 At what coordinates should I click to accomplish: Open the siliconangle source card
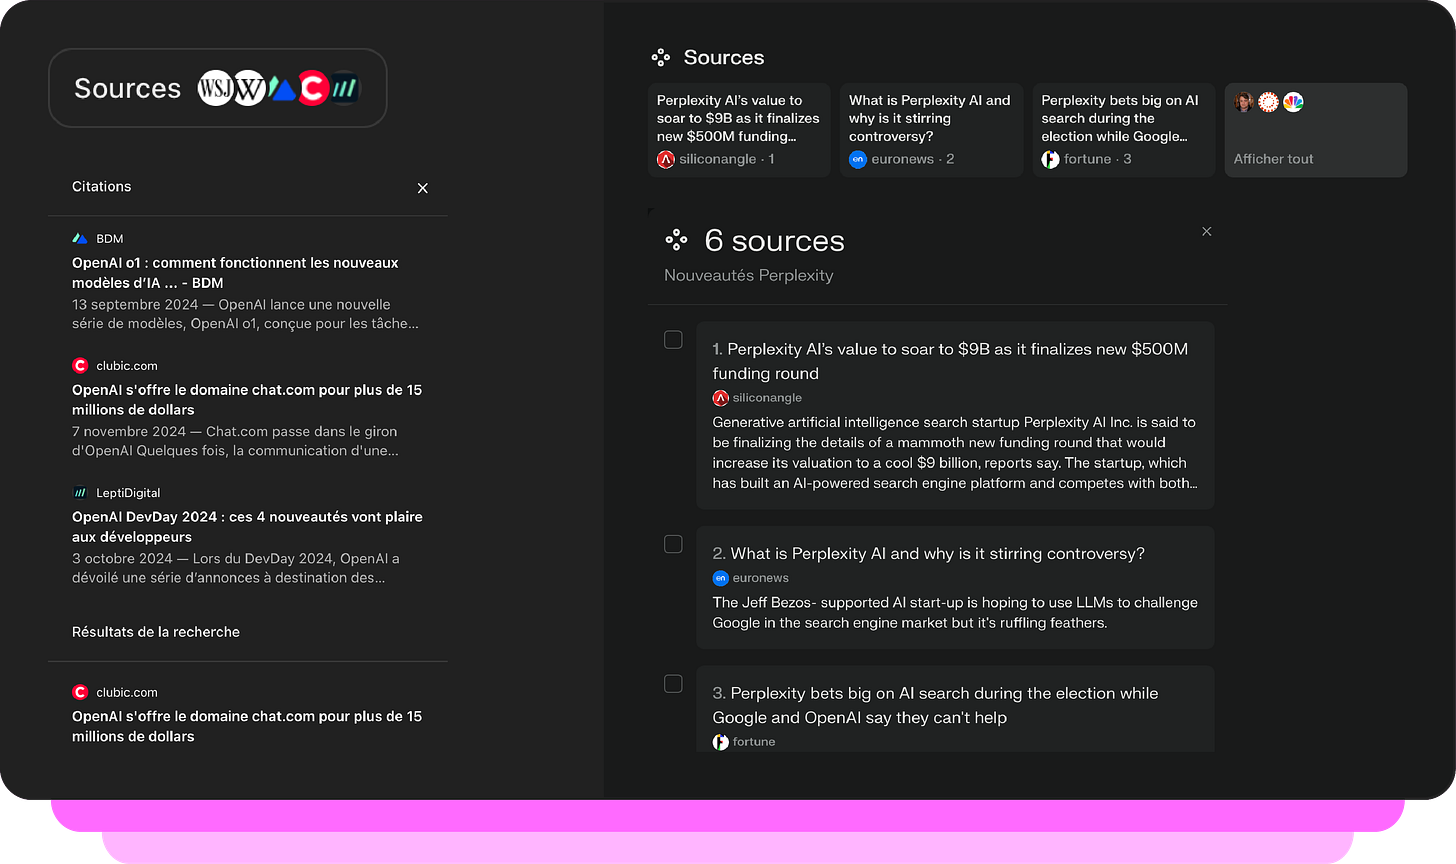[739, 130]
